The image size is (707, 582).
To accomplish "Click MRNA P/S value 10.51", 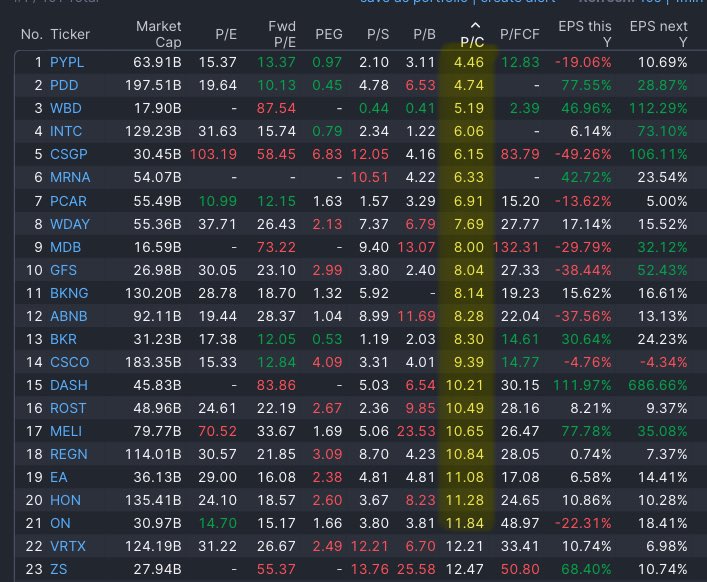I will pyautogui.click(x=370, y=177).
